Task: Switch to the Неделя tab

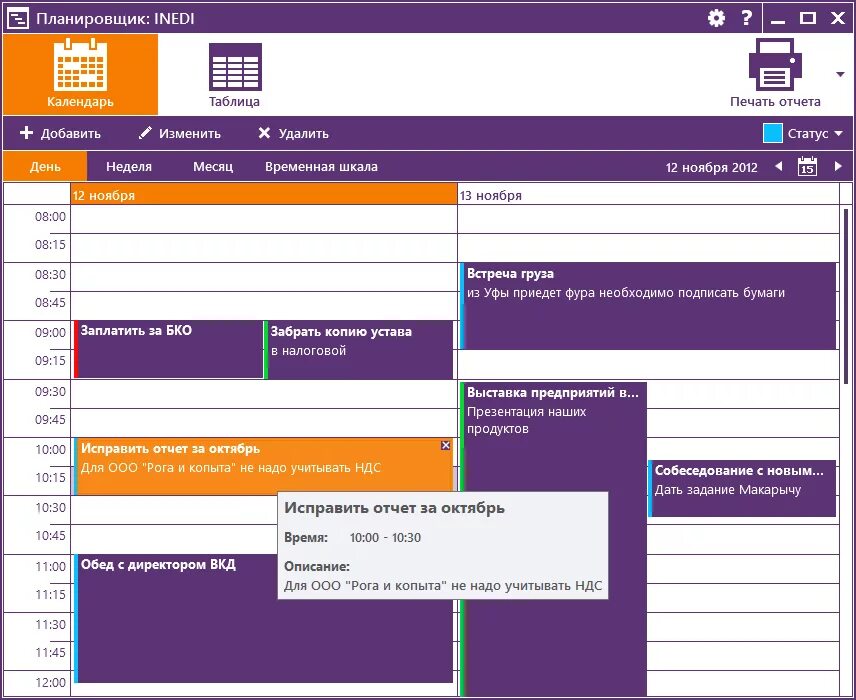Action: (129, 167)
